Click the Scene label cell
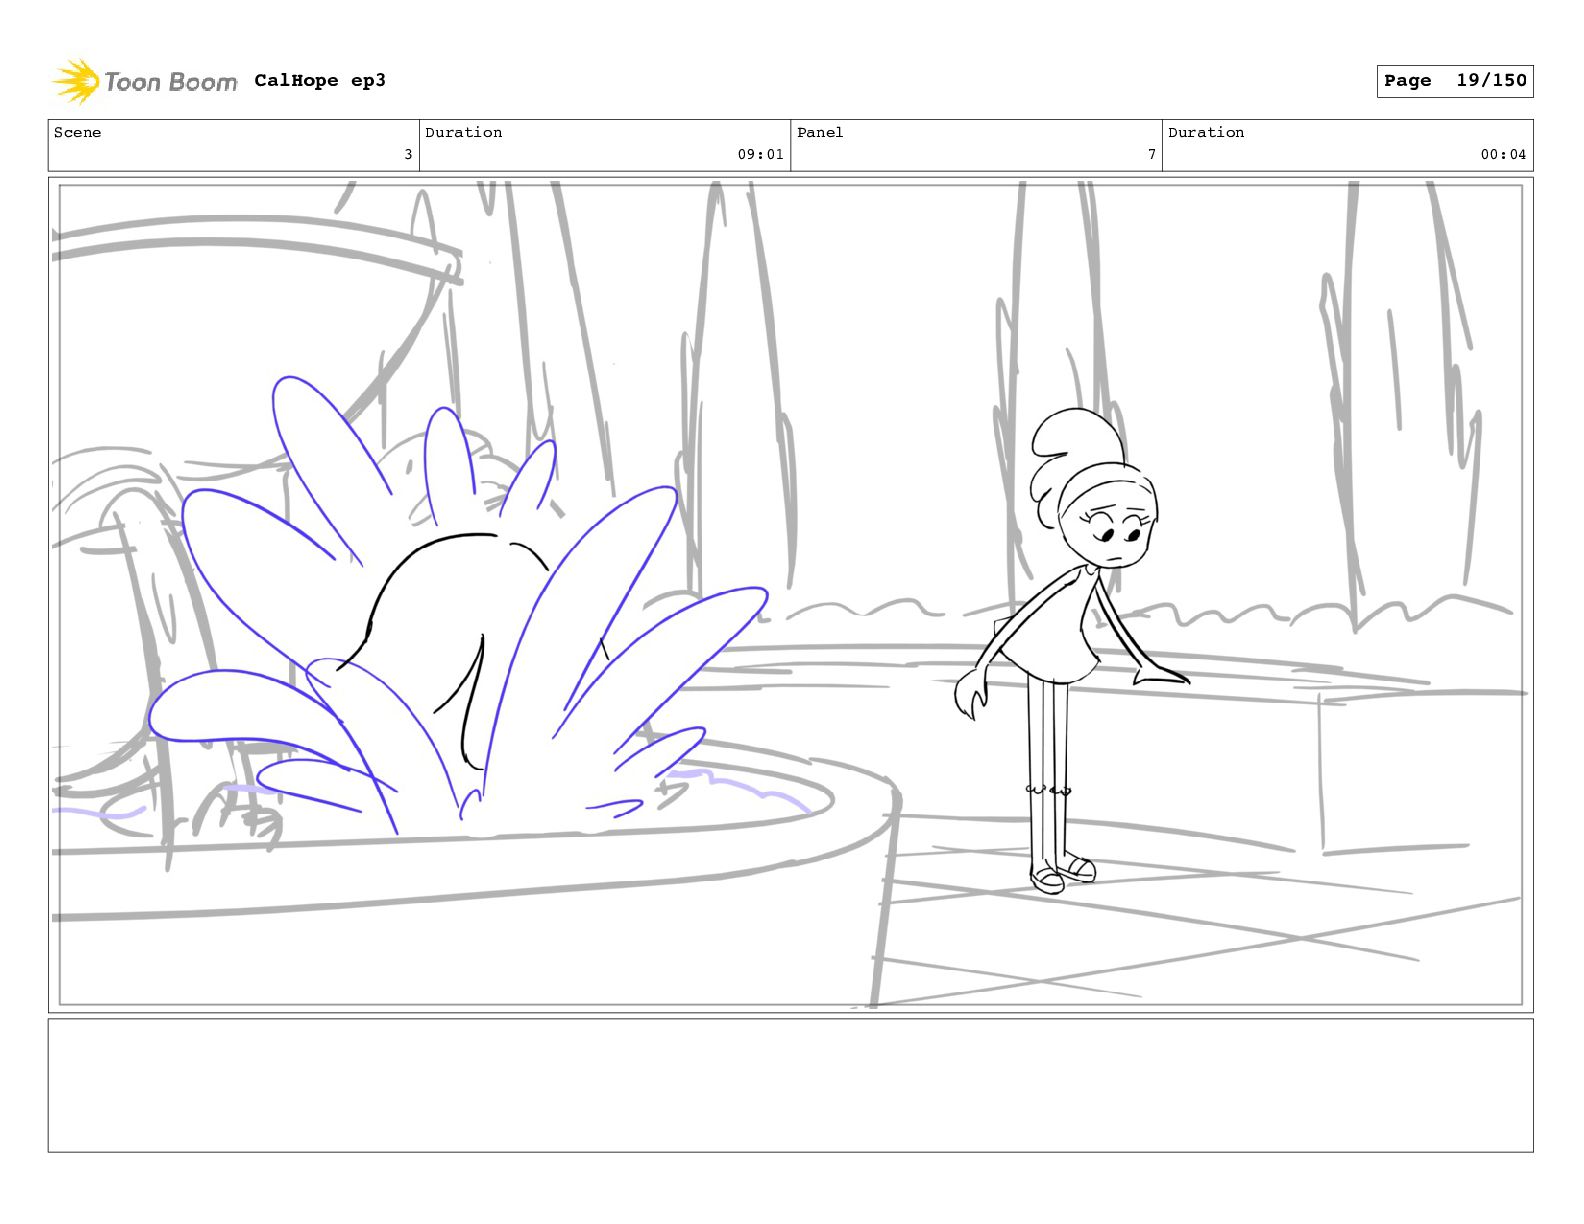This screenshot has width=1584, height=1224. click(x=234, y=145)
